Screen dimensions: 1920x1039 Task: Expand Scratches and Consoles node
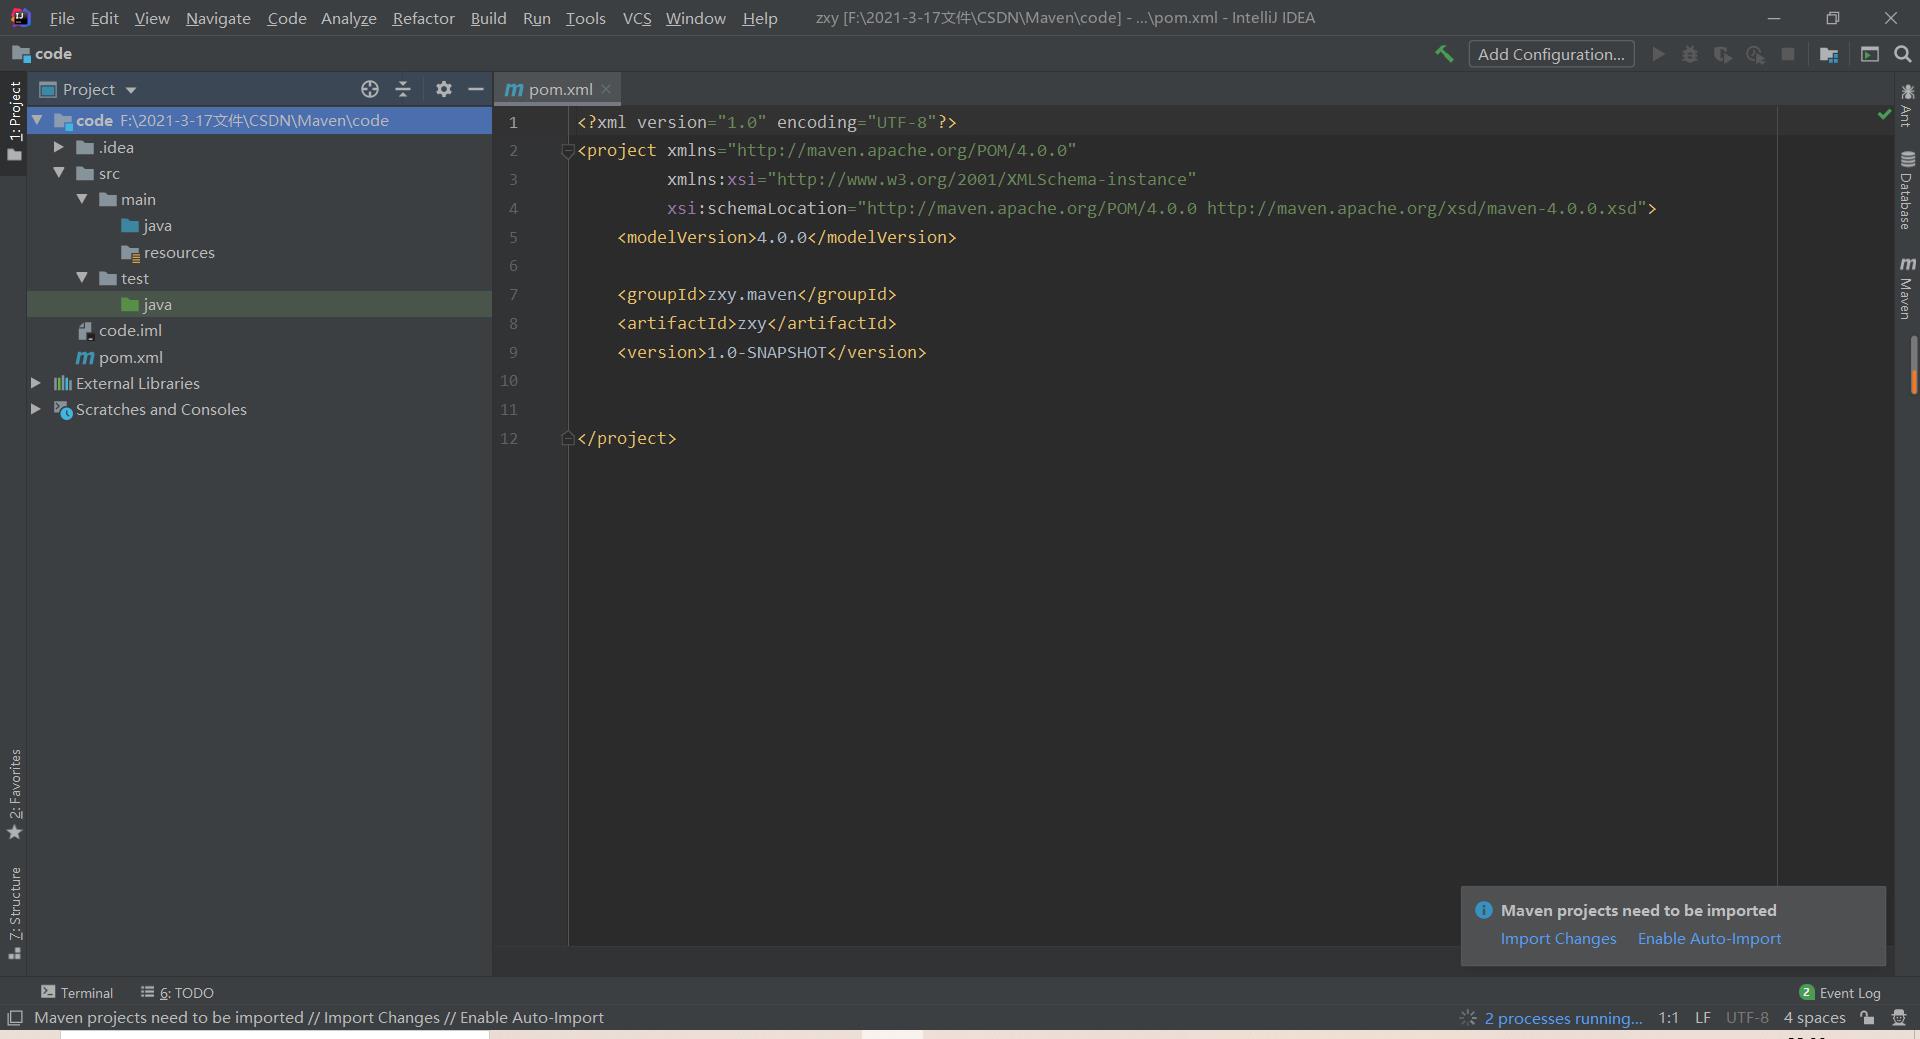tap(36, 409)
